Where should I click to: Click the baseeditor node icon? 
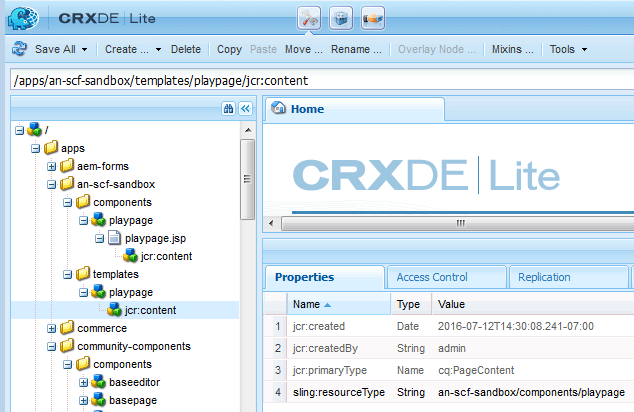98,382
